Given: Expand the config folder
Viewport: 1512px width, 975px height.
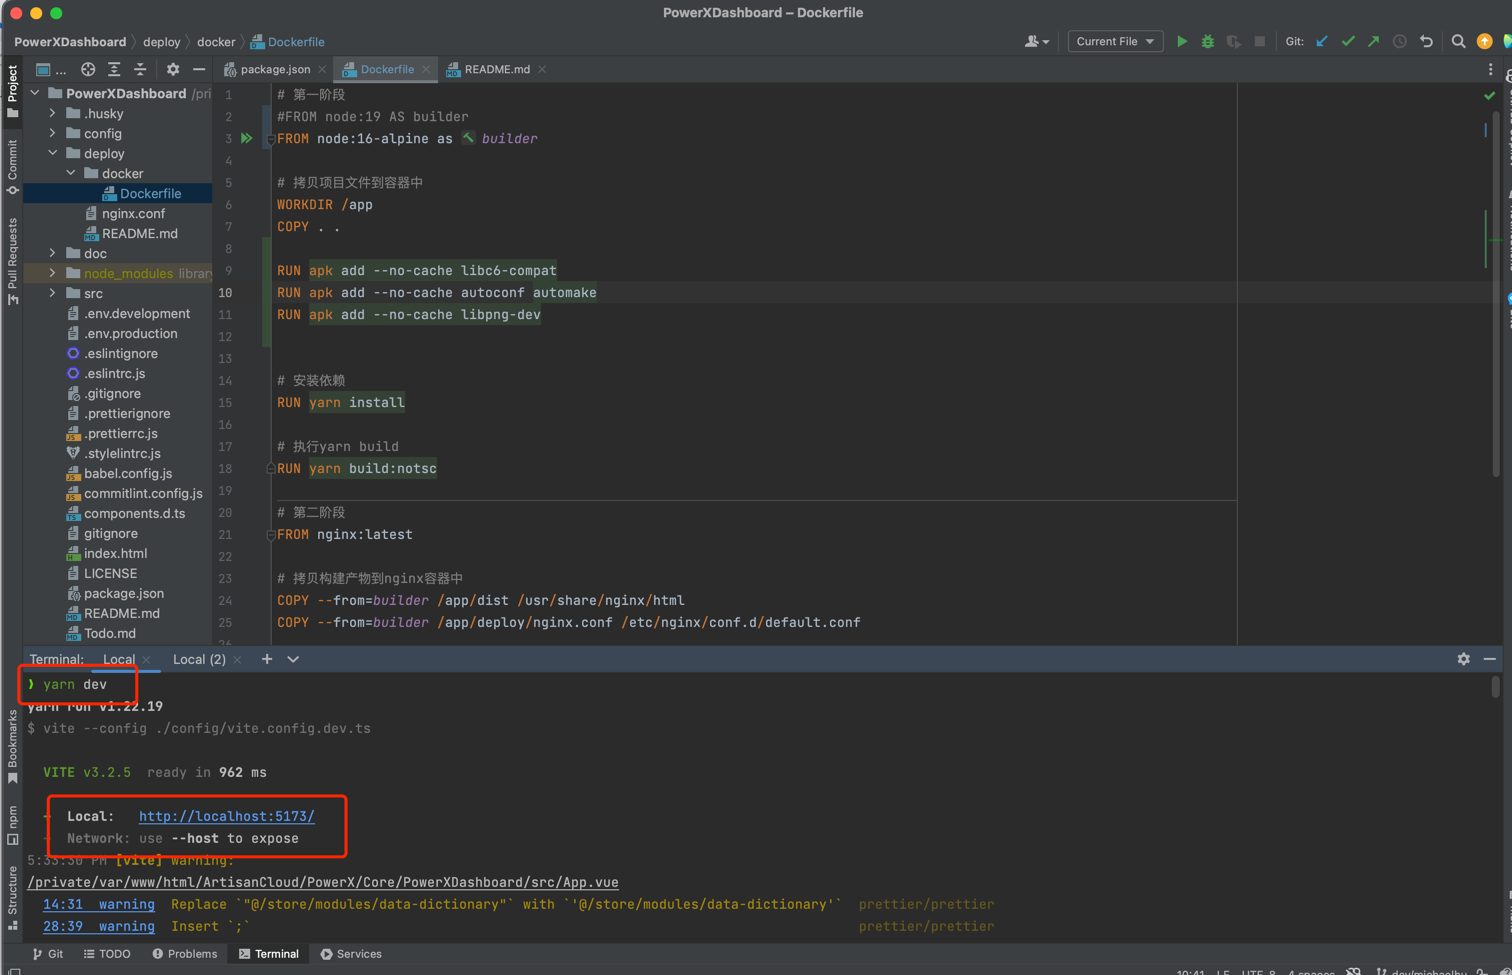Looking at the screenshot, I should click(53, 133).
